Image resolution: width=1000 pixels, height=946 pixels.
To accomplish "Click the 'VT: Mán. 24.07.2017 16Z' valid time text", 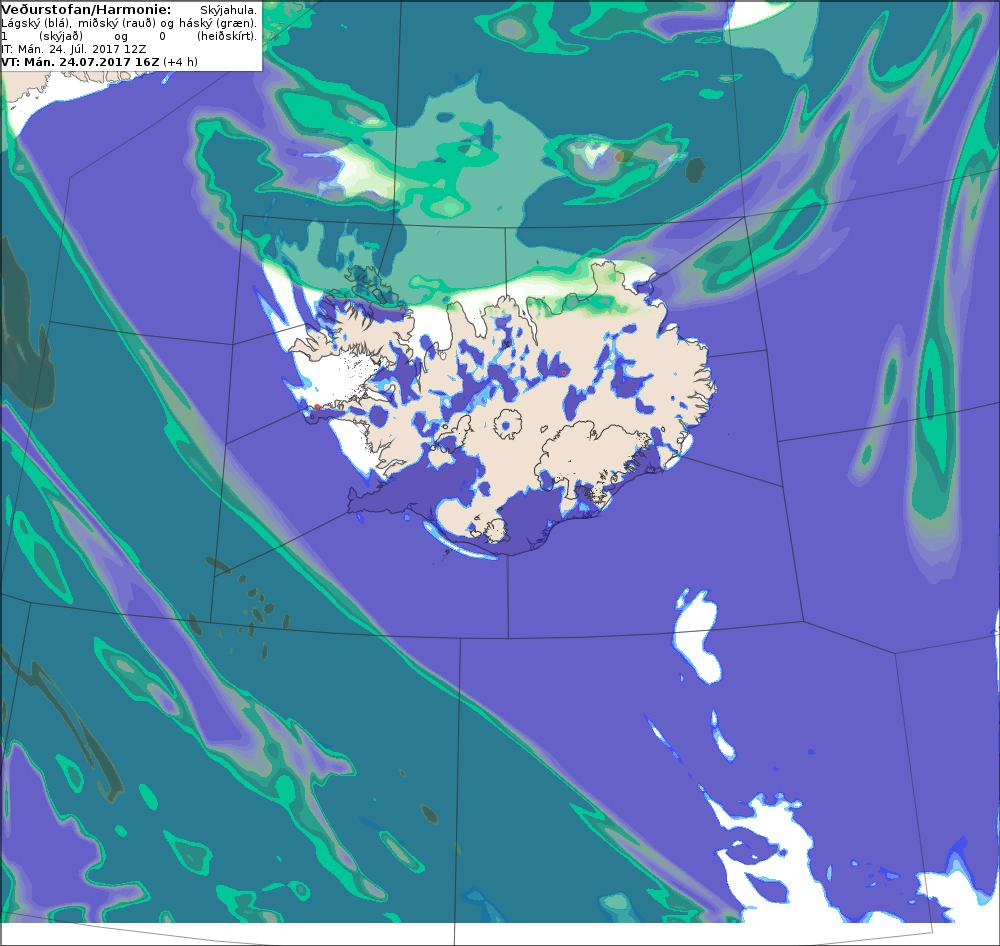I will 81,62.
